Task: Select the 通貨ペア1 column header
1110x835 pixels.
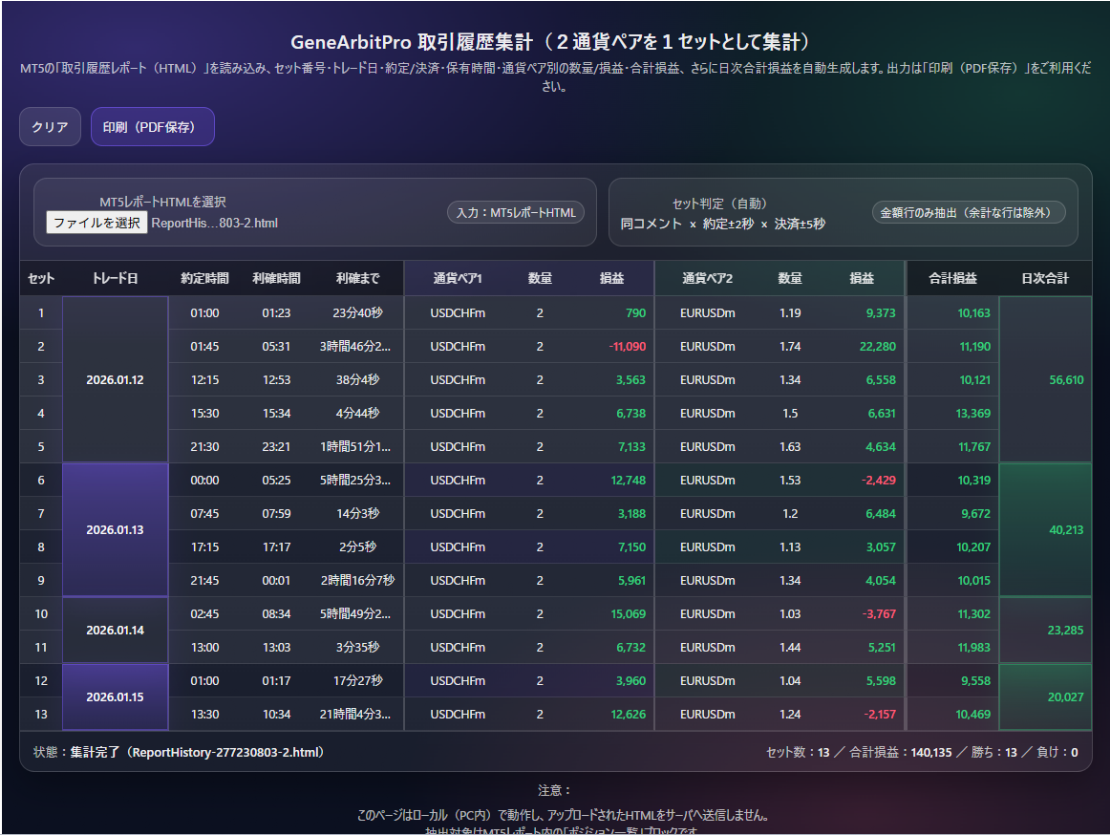Action: 457,278
